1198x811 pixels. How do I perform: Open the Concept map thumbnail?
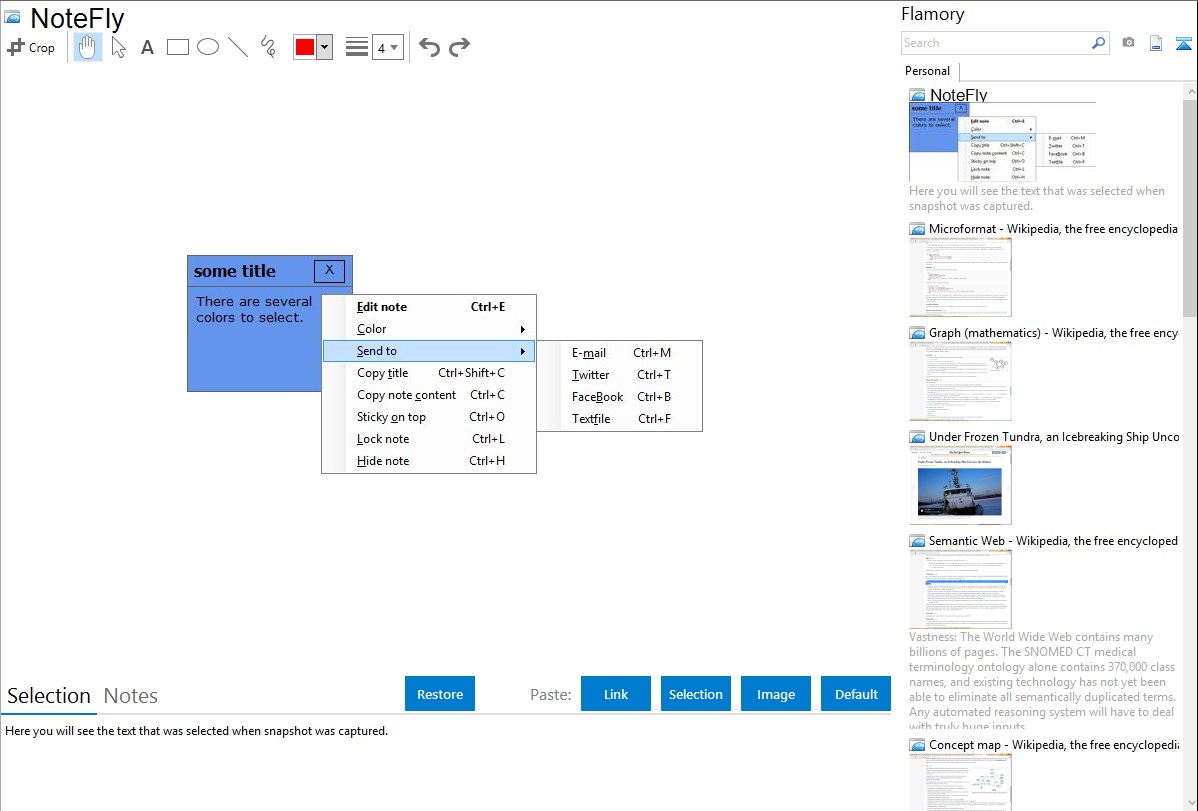(960, 783)
